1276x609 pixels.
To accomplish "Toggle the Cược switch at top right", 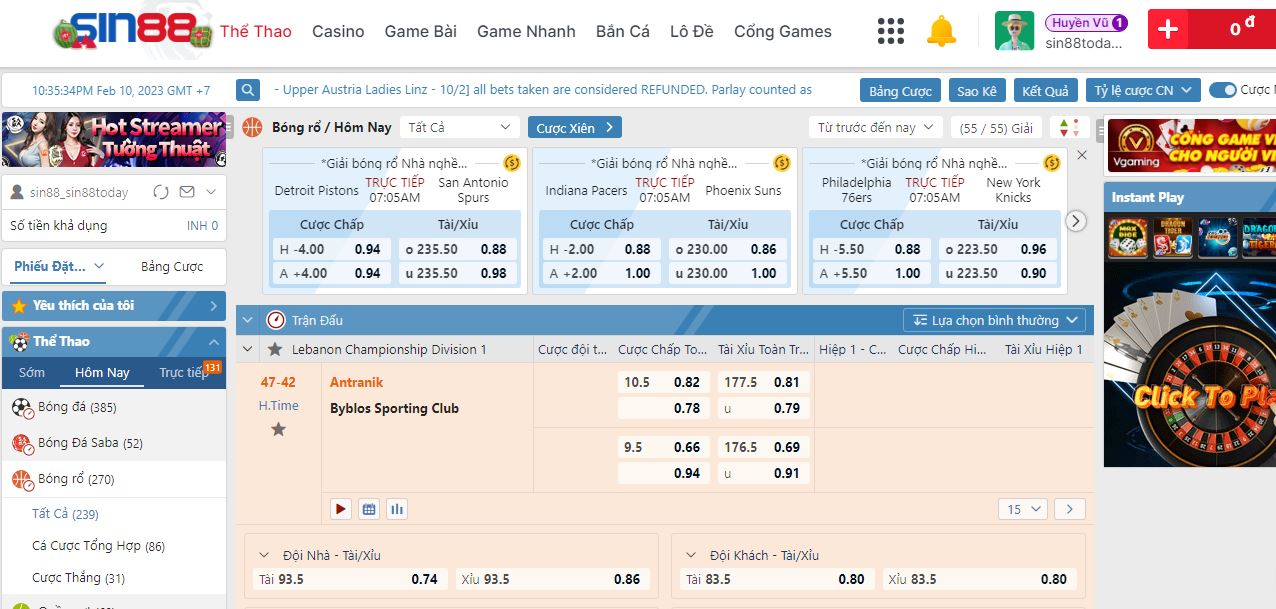I will click(1223, 90).
